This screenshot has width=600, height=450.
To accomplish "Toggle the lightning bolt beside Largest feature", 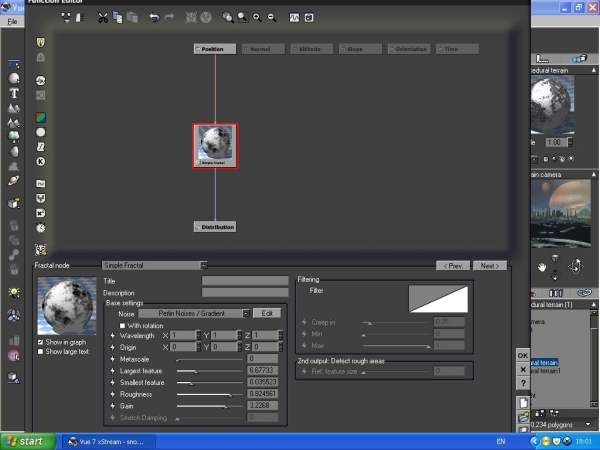I will click(112, 371).
